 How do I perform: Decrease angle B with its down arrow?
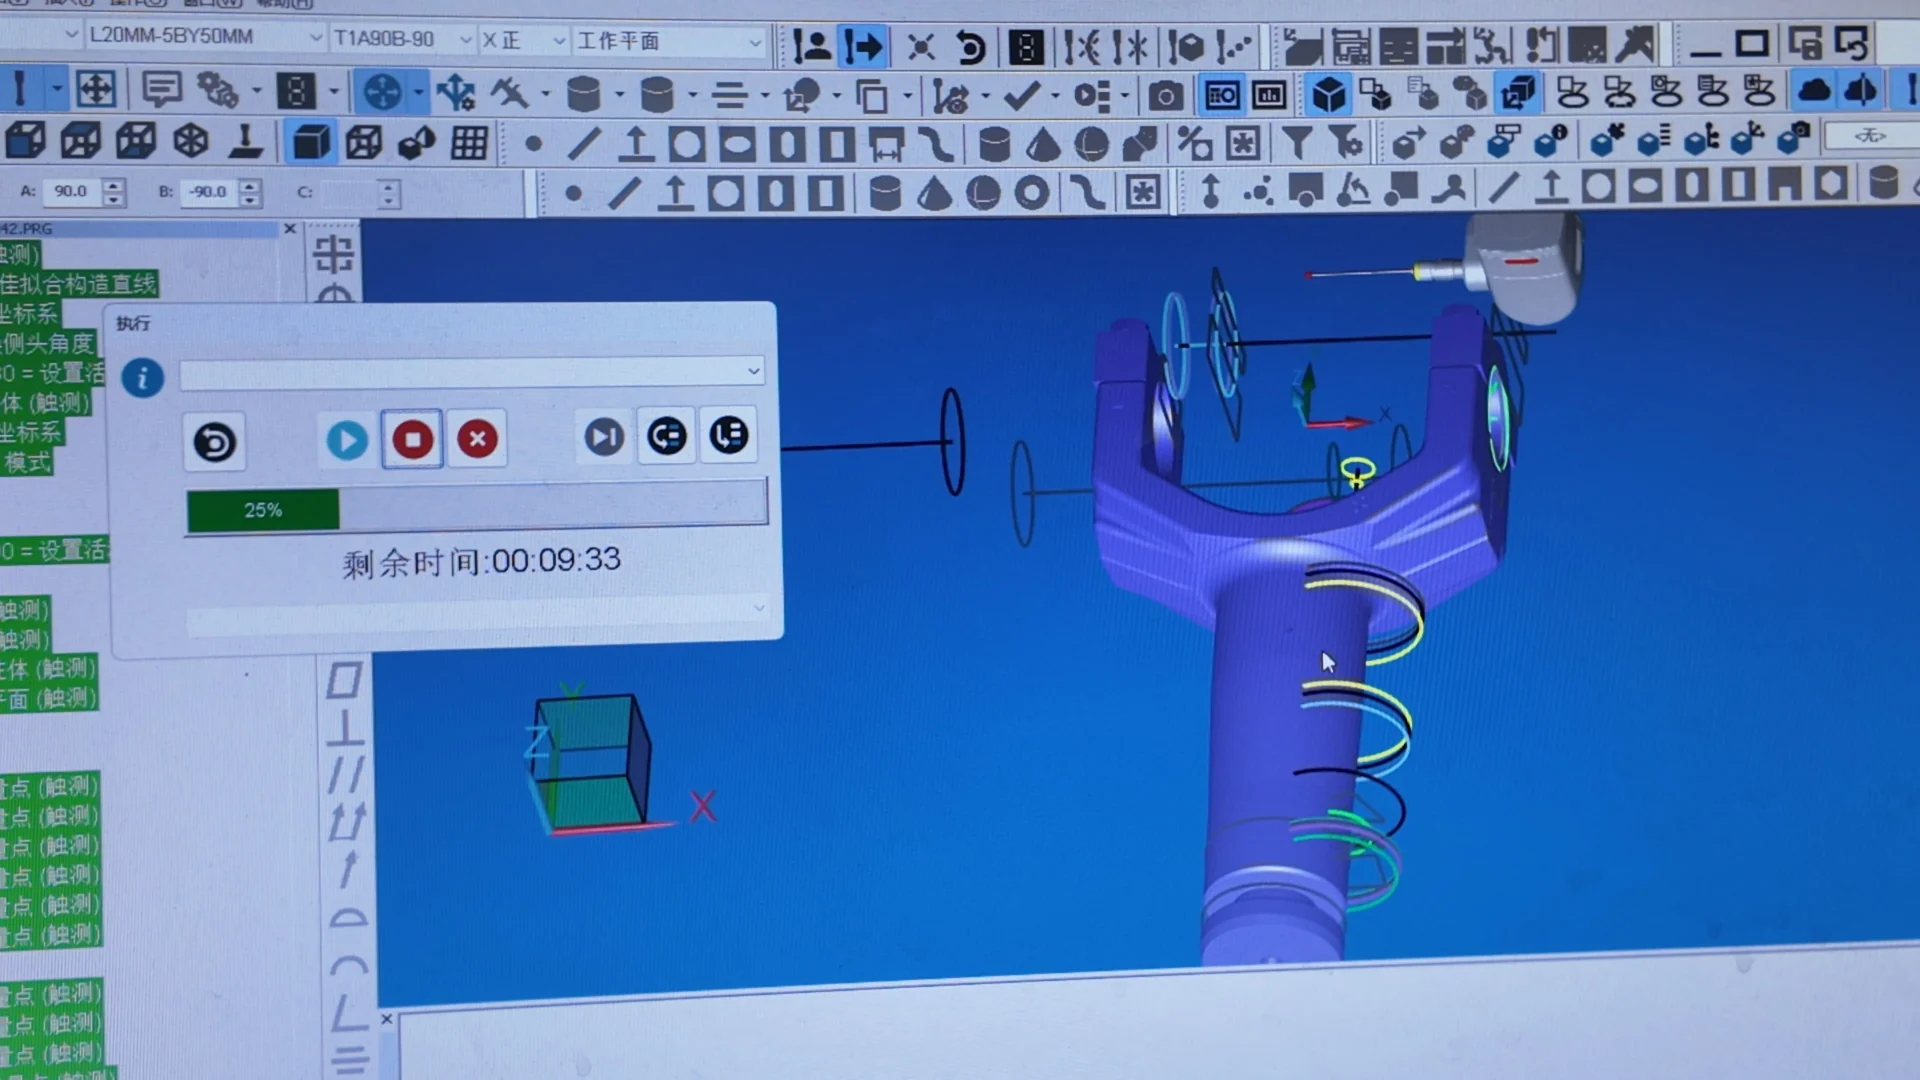coord(250,199)
